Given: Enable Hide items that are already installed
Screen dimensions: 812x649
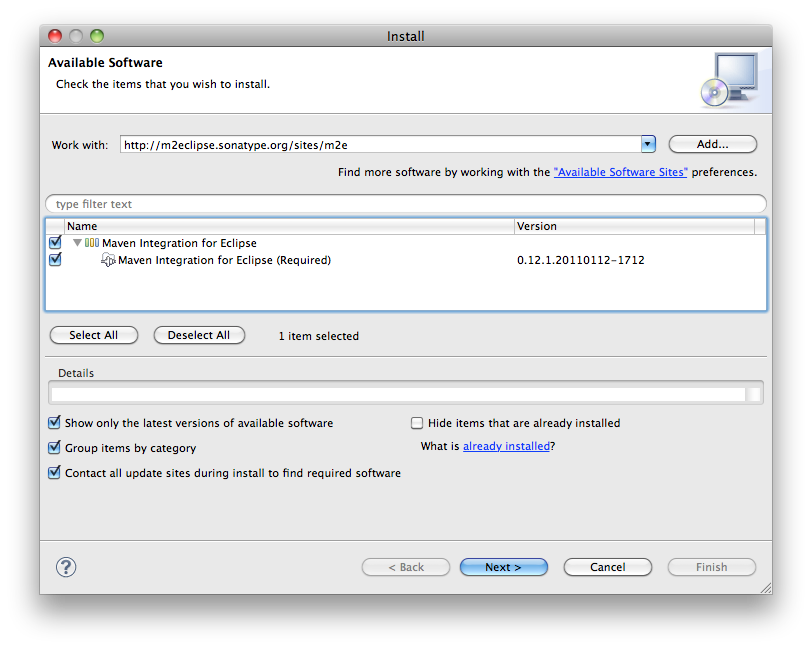Looking at the screenshot, I should tap(418, 423).
